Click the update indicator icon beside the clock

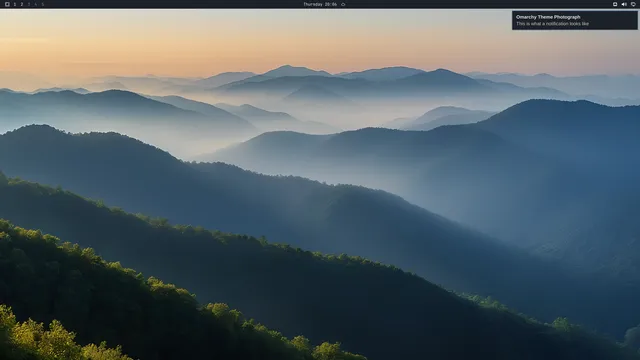[x=343, y=4]
